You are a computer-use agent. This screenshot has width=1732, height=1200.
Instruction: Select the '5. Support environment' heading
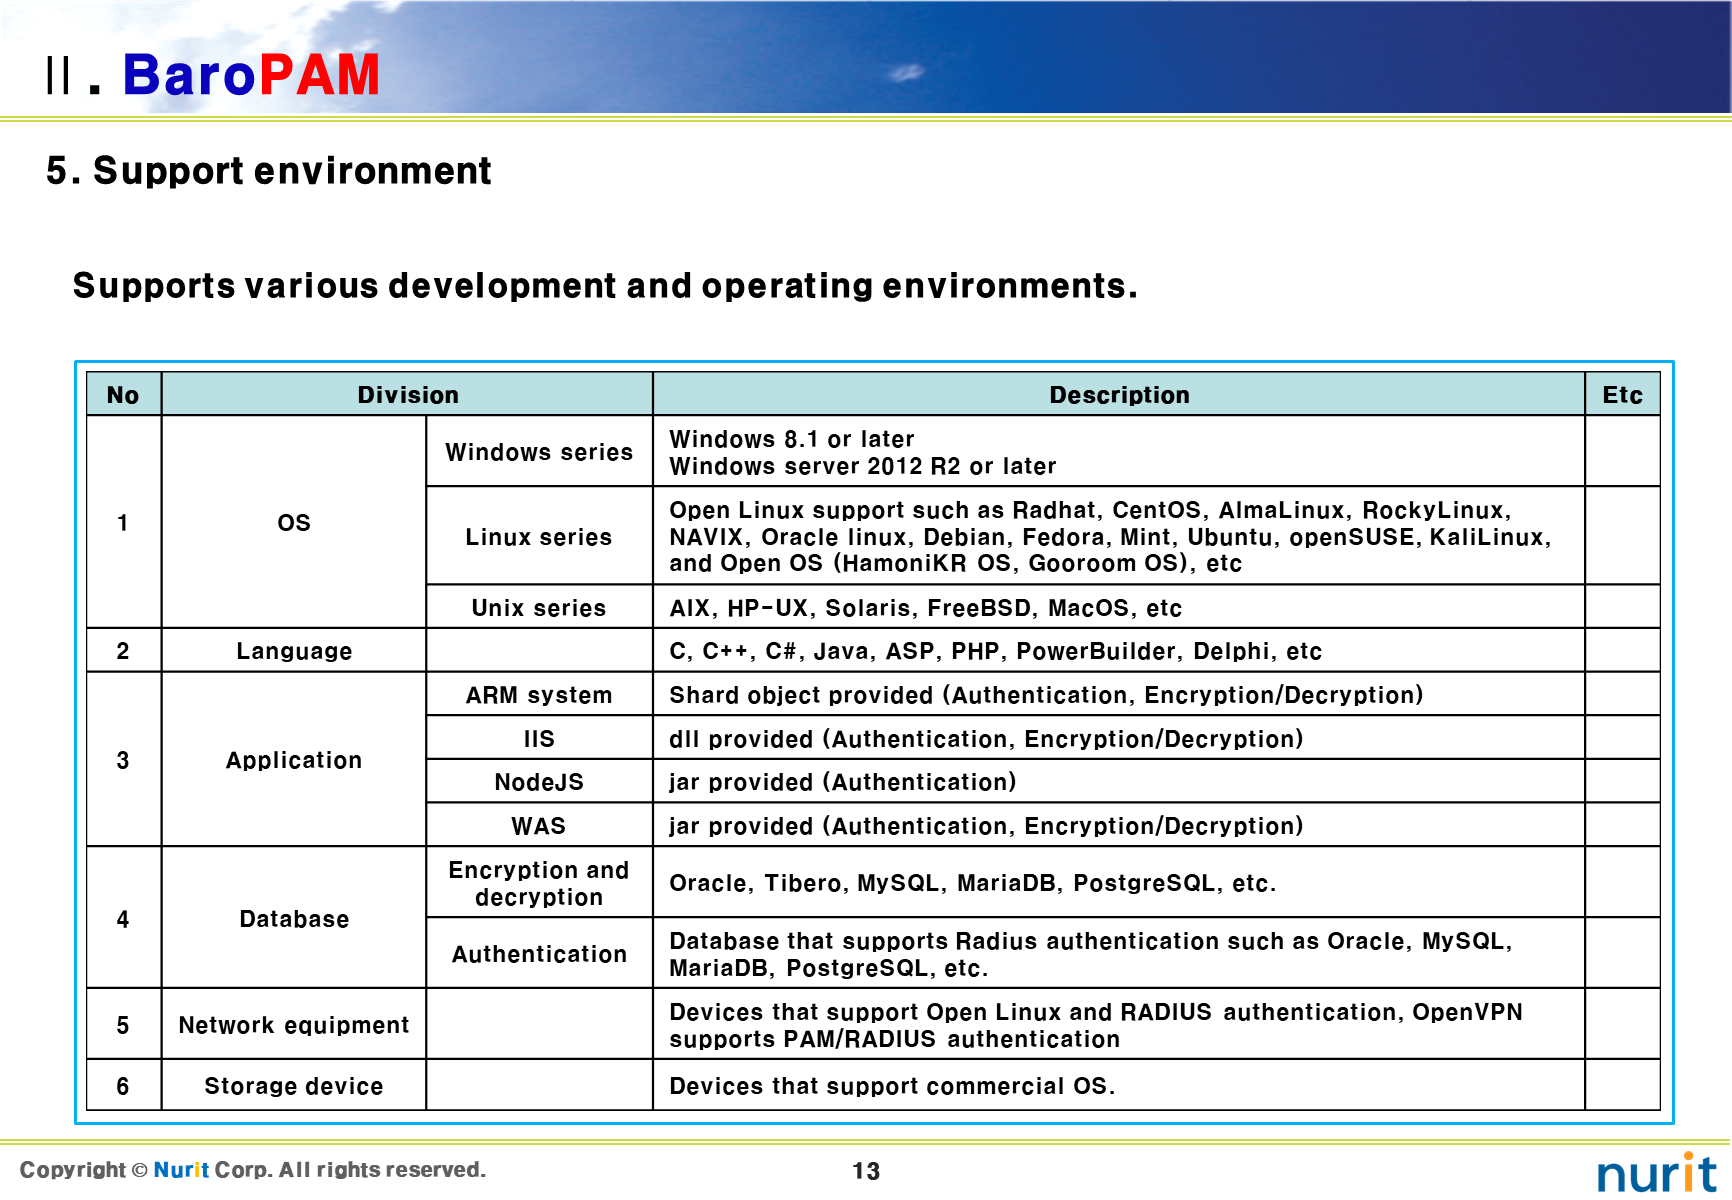click(268, 171)
